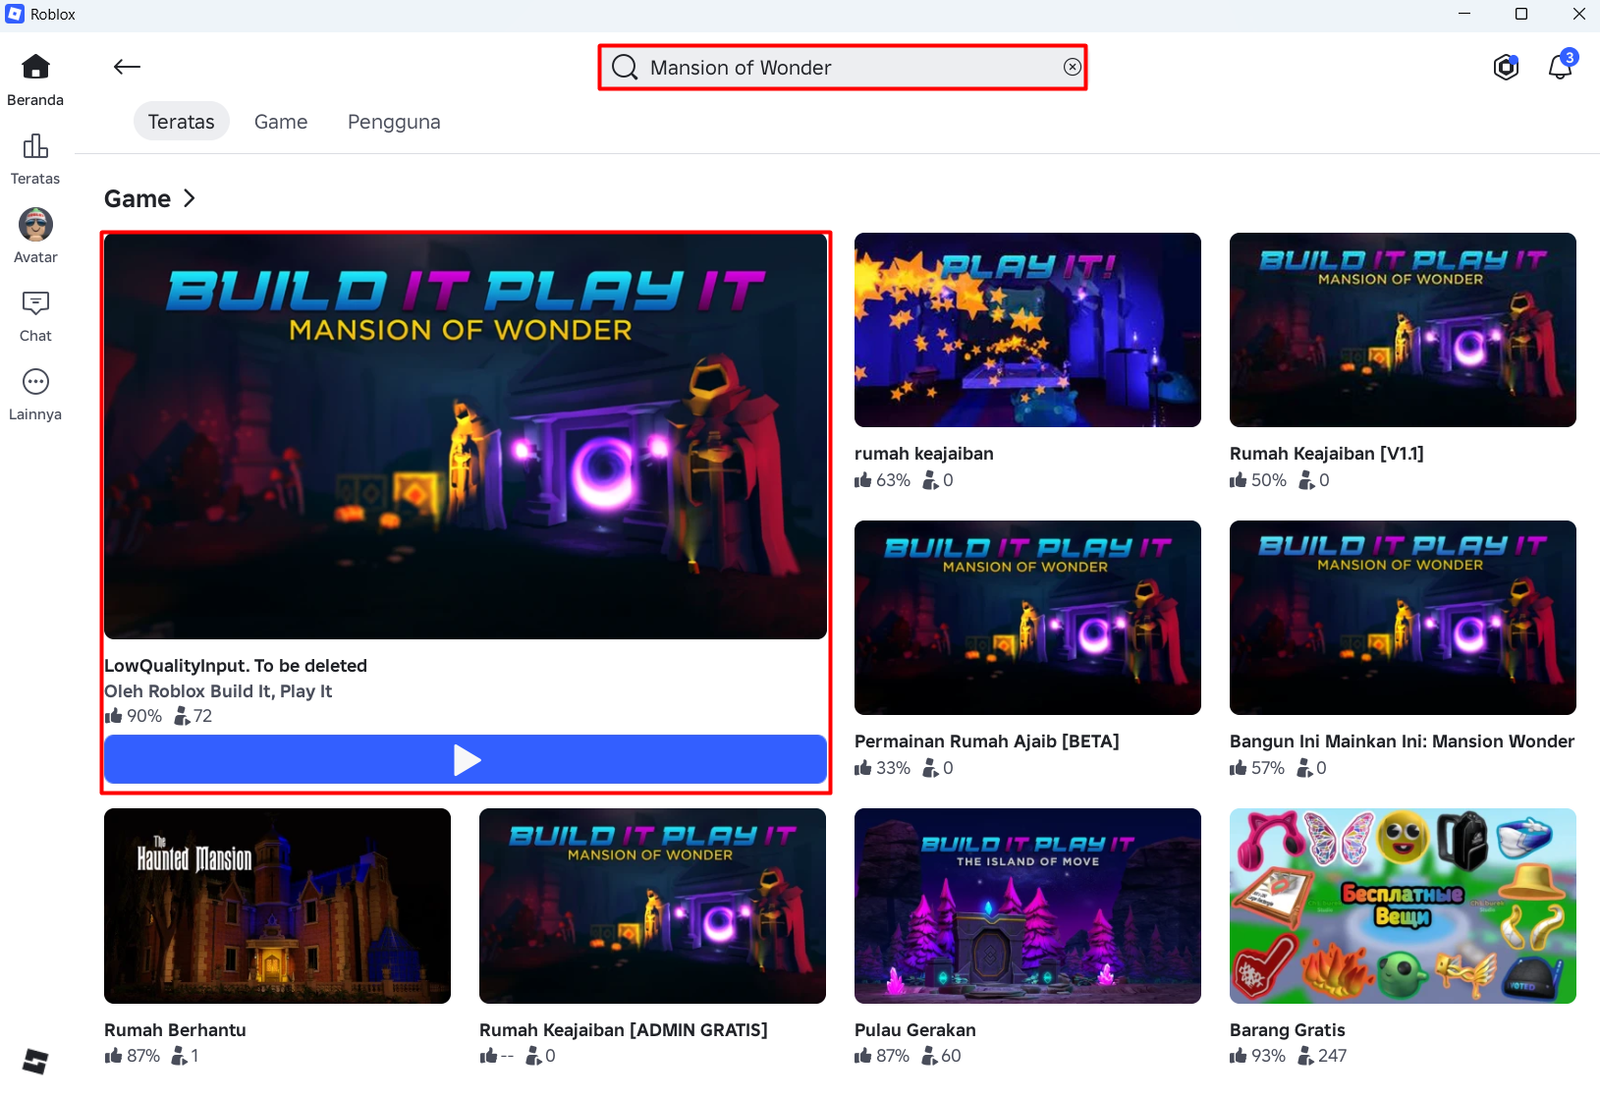Click the search magnifier icon
Screen dimensions: 1600x1096
coord(625,67)
